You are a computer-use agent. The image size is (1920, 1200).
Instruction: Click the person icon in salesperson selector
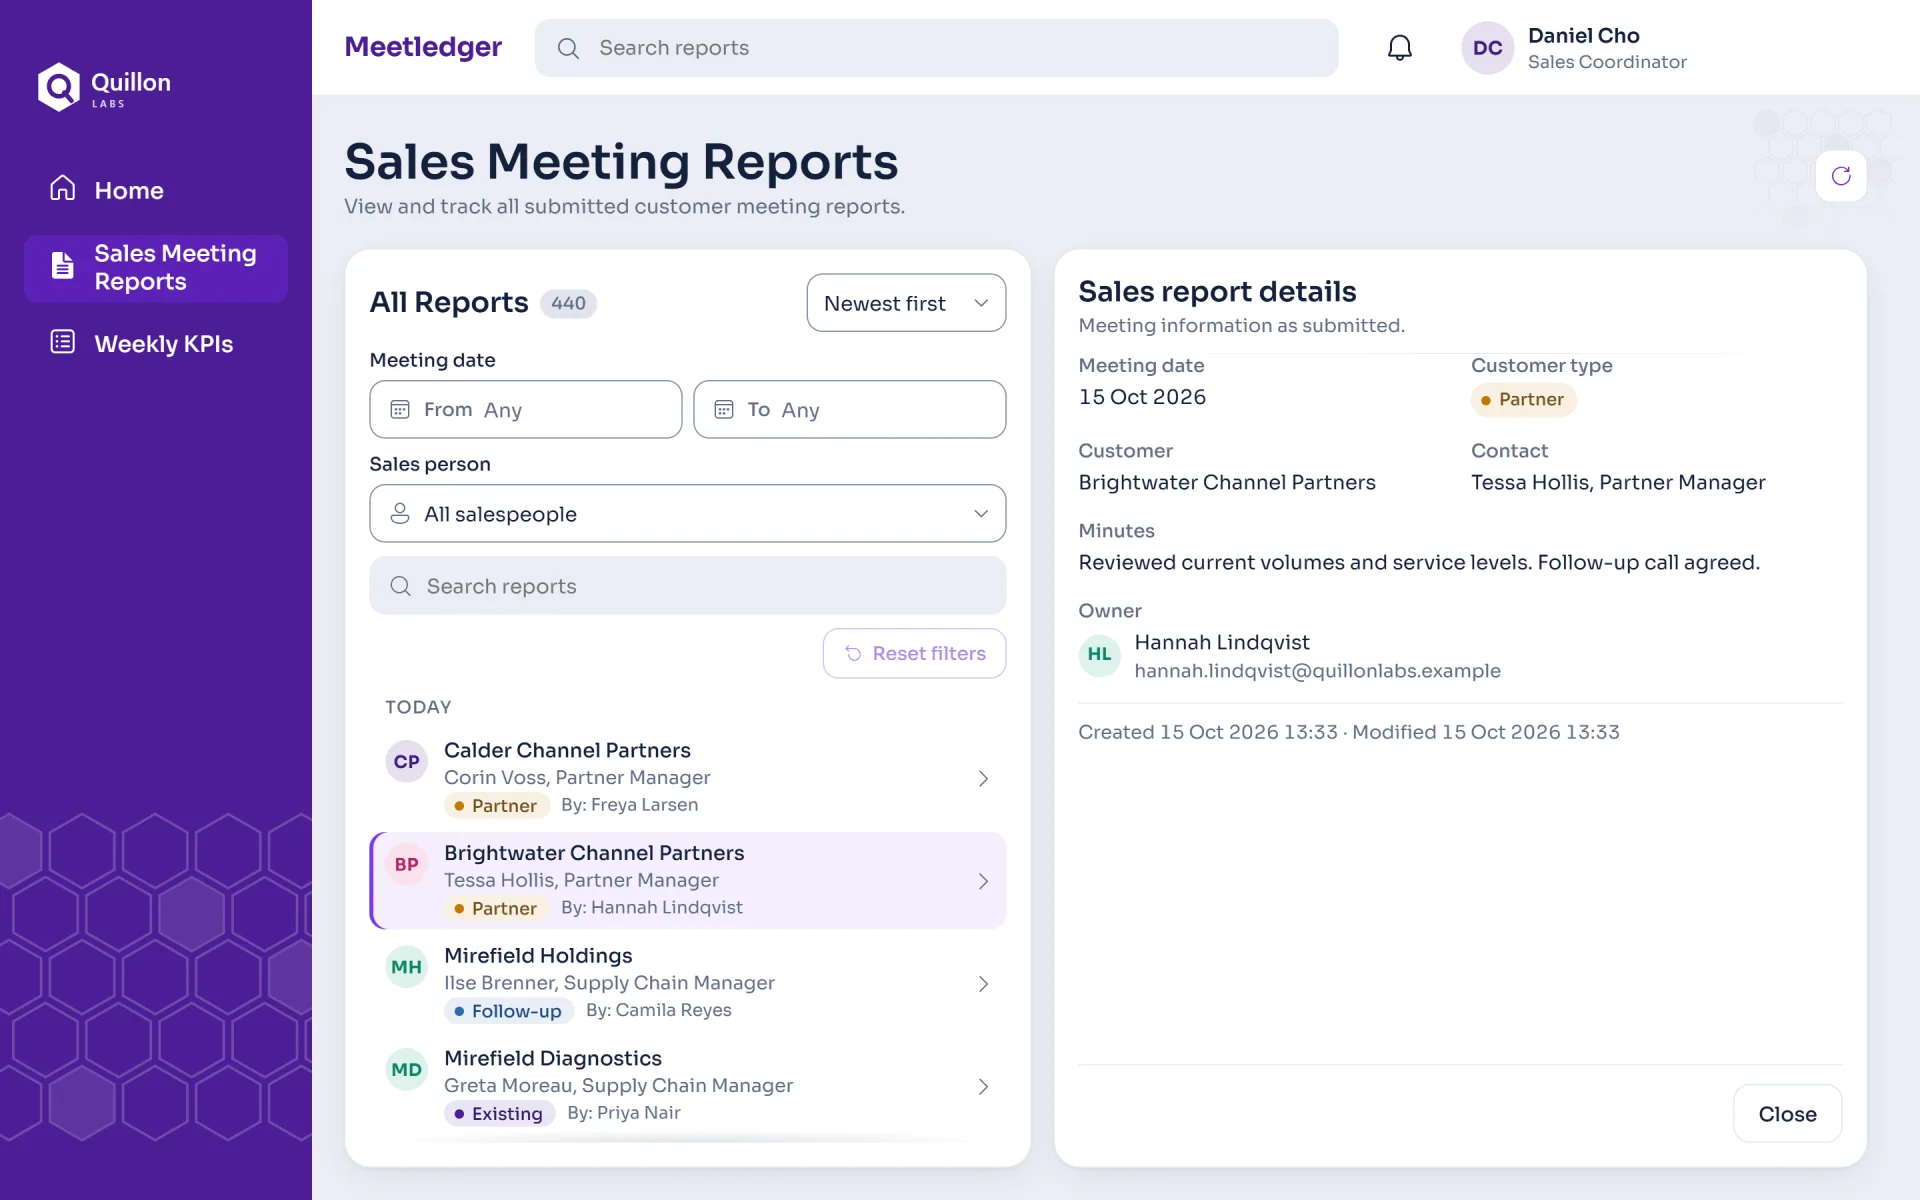point(400,513)
